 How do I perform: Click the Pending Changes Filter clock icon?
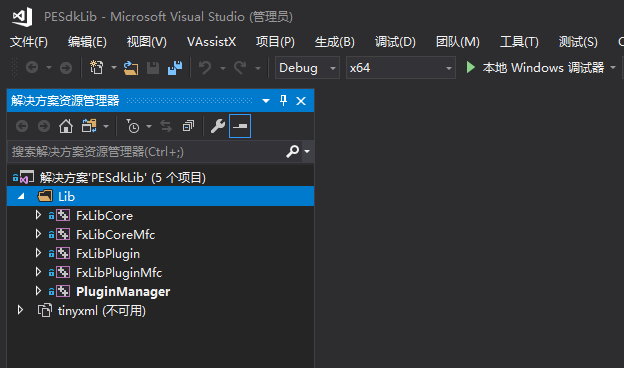pos(133,127)
